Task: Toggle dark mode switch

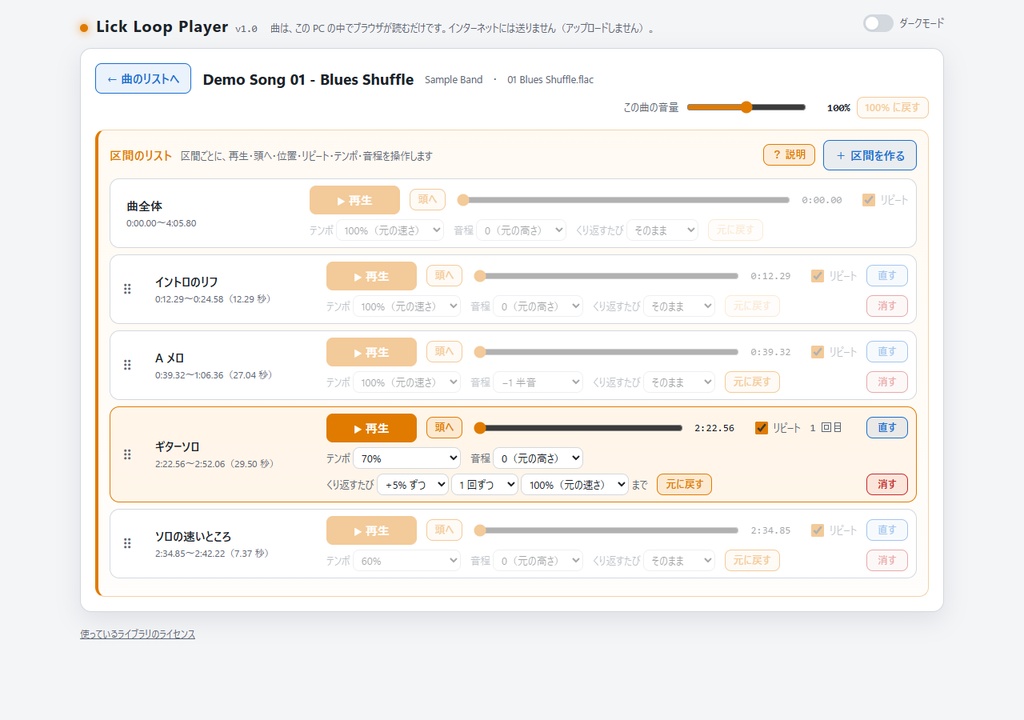Action: 878,24
